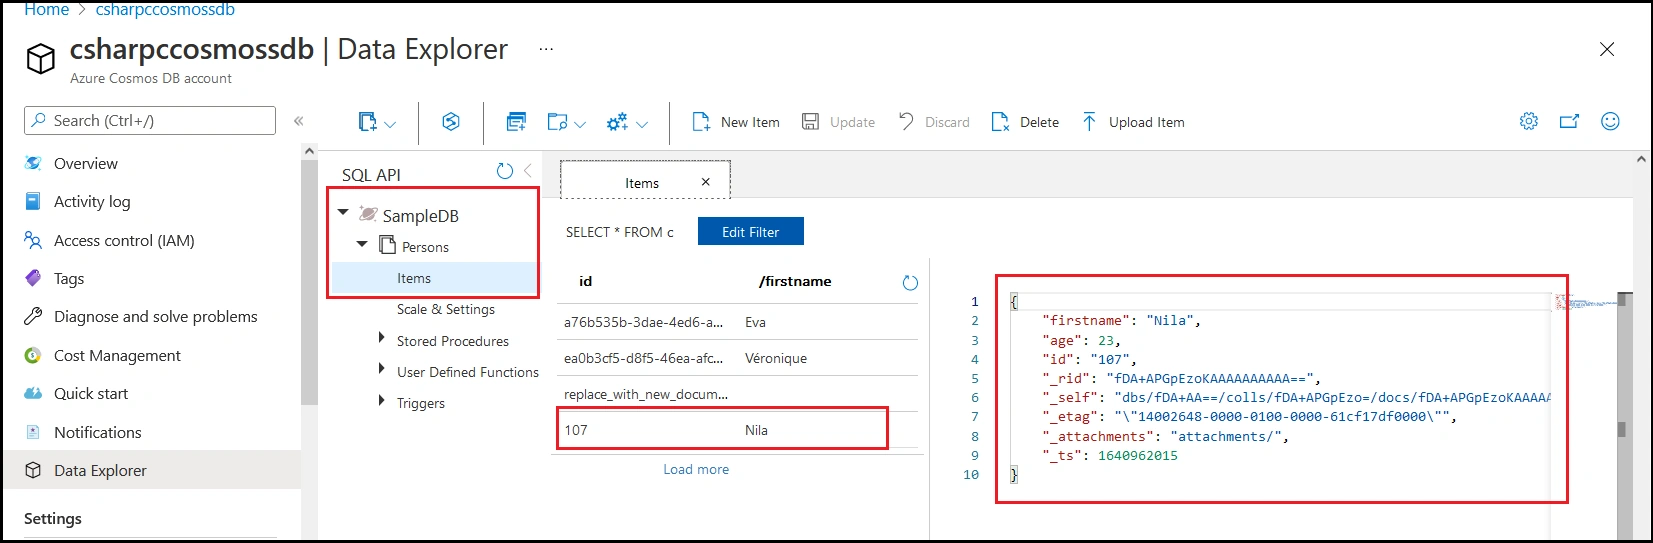Open the New SQL Query icon
Image resolution: width=1653 pixels, height=543 pixels.
[516, 122]
